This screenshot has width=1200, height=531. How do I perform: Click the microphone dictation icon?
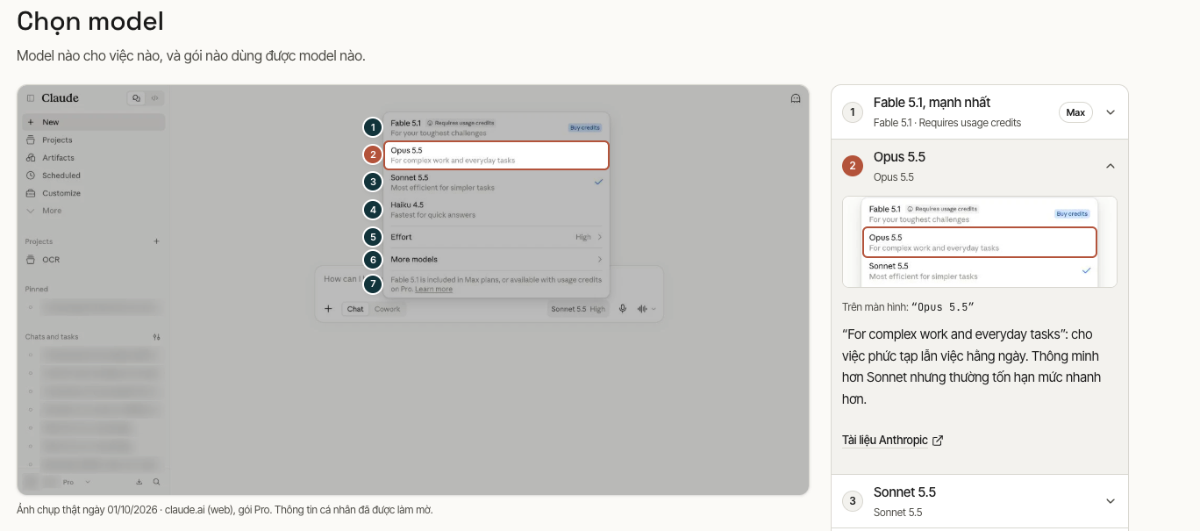pos(622,309)
